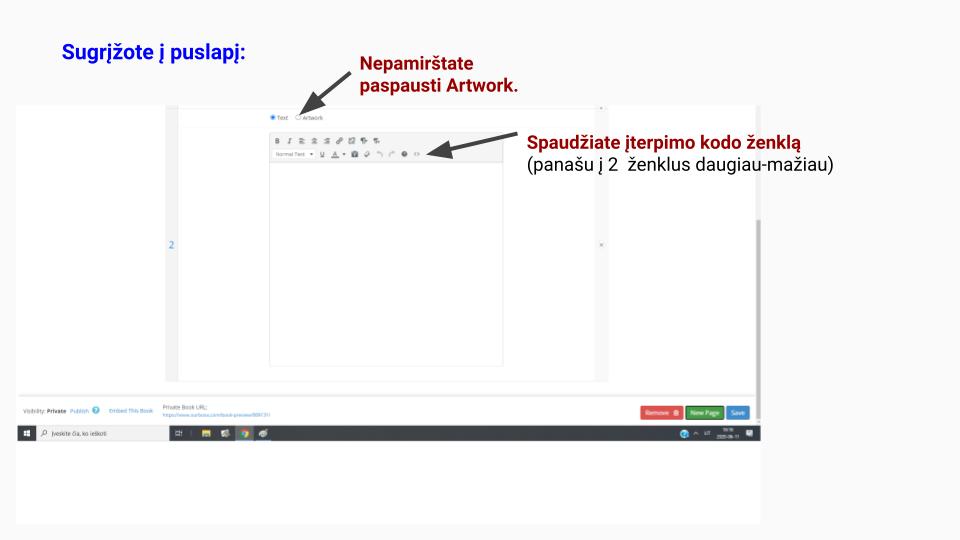Click the Bold formatting icon
This screenshot has width=960, height=540.
277,141
